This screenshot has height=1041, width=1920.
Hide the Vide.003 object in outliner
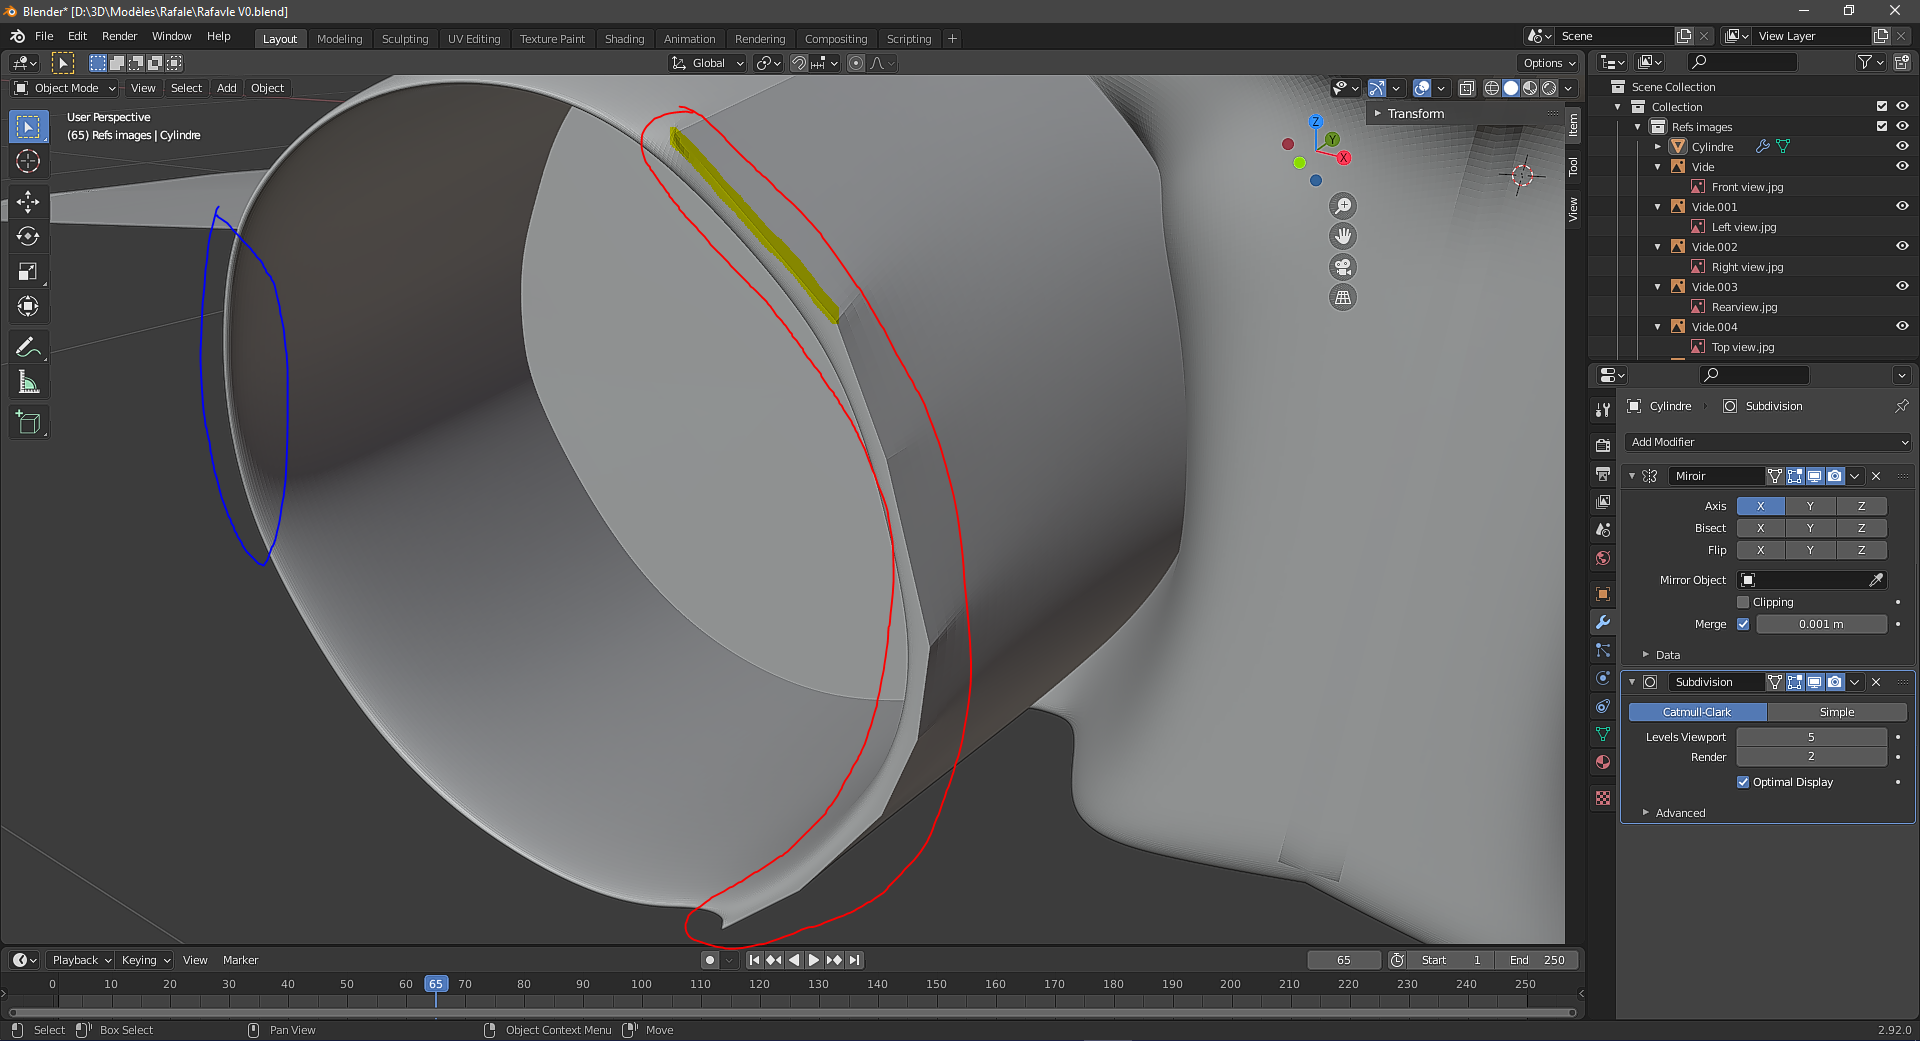1902,286
